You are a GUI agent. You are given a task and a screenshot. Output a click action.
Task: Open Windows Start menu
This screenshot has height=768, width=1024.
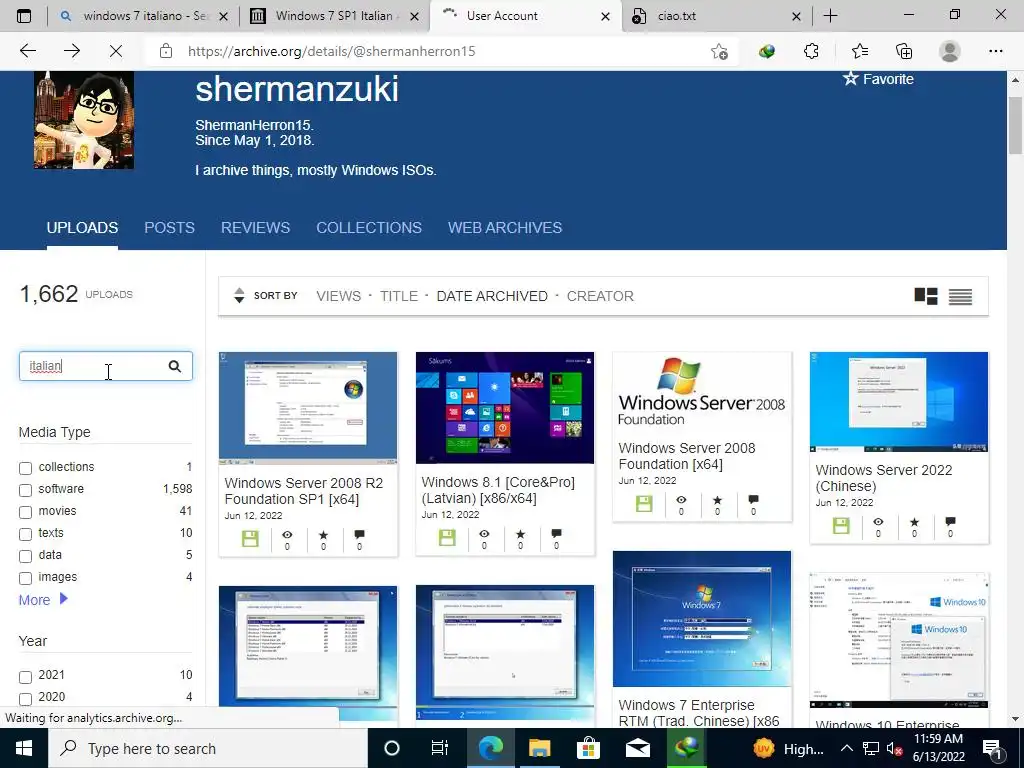[x=24, y=748]
